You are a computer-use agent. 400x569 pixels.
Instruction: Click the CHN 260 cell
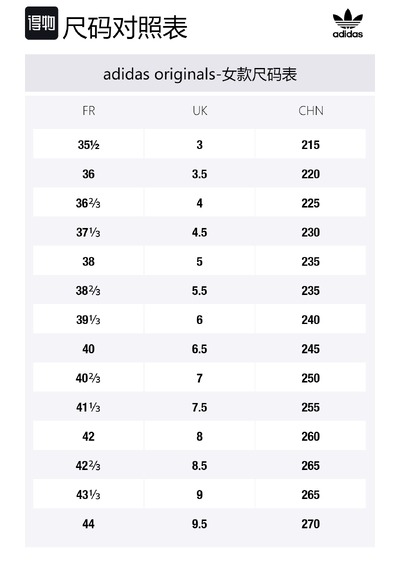point(310,436)
